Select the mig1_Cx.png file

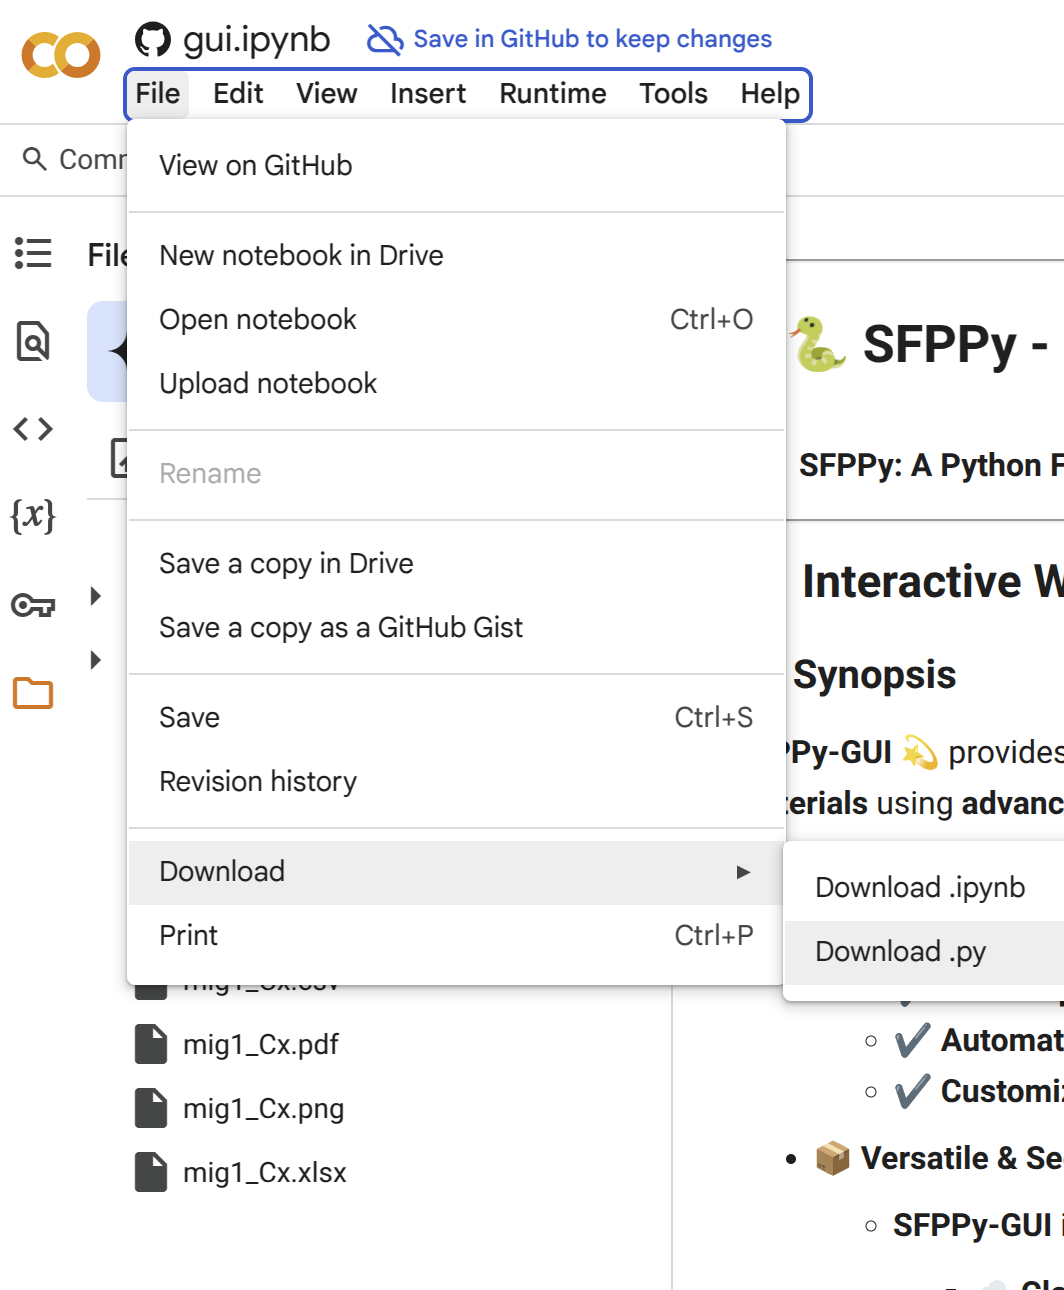tap(264, 1109)
